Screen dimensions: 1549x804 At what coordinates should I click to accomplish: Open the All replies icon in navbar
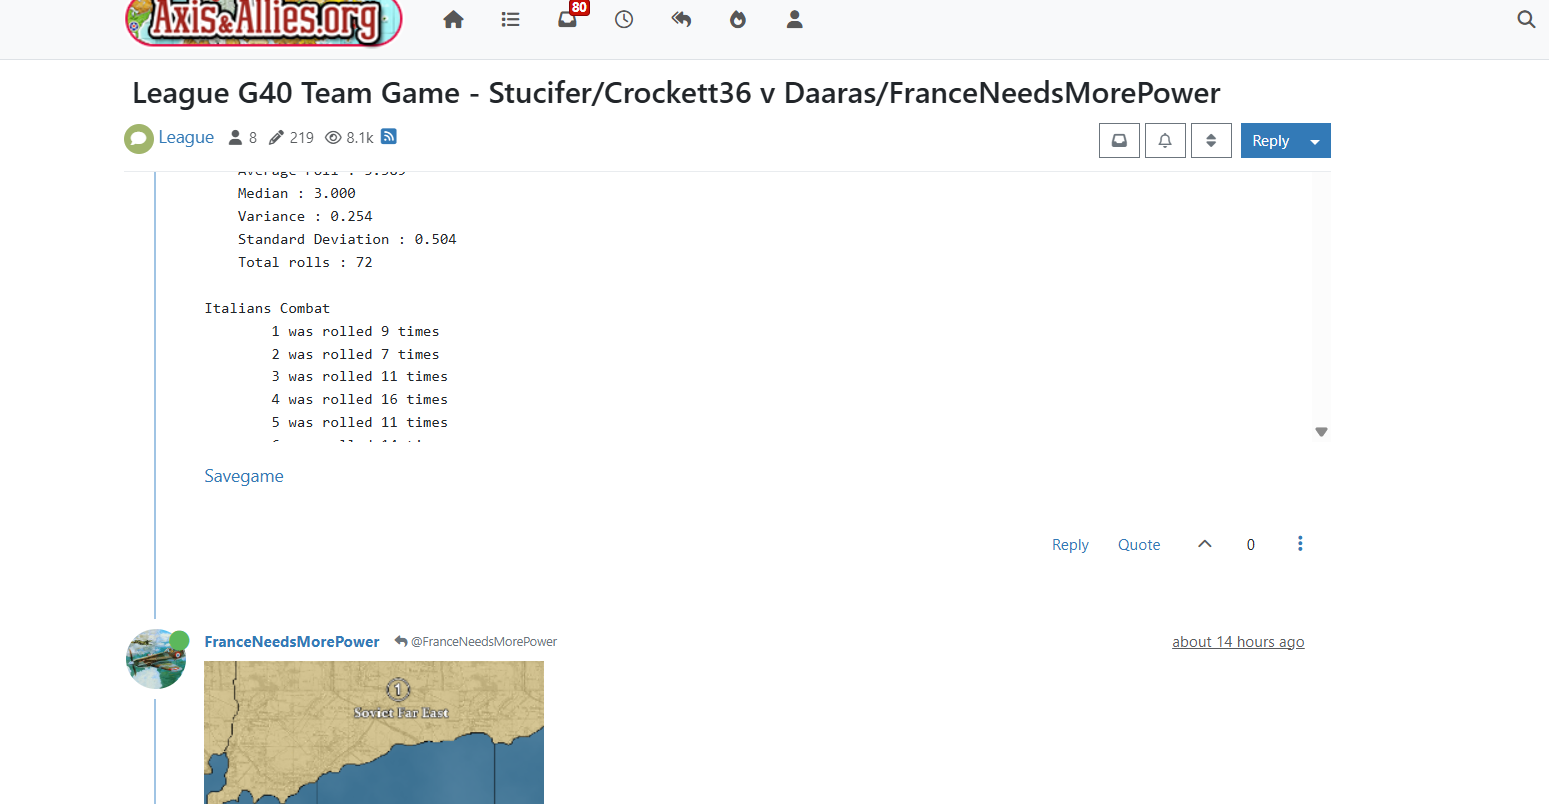(681, 19)
